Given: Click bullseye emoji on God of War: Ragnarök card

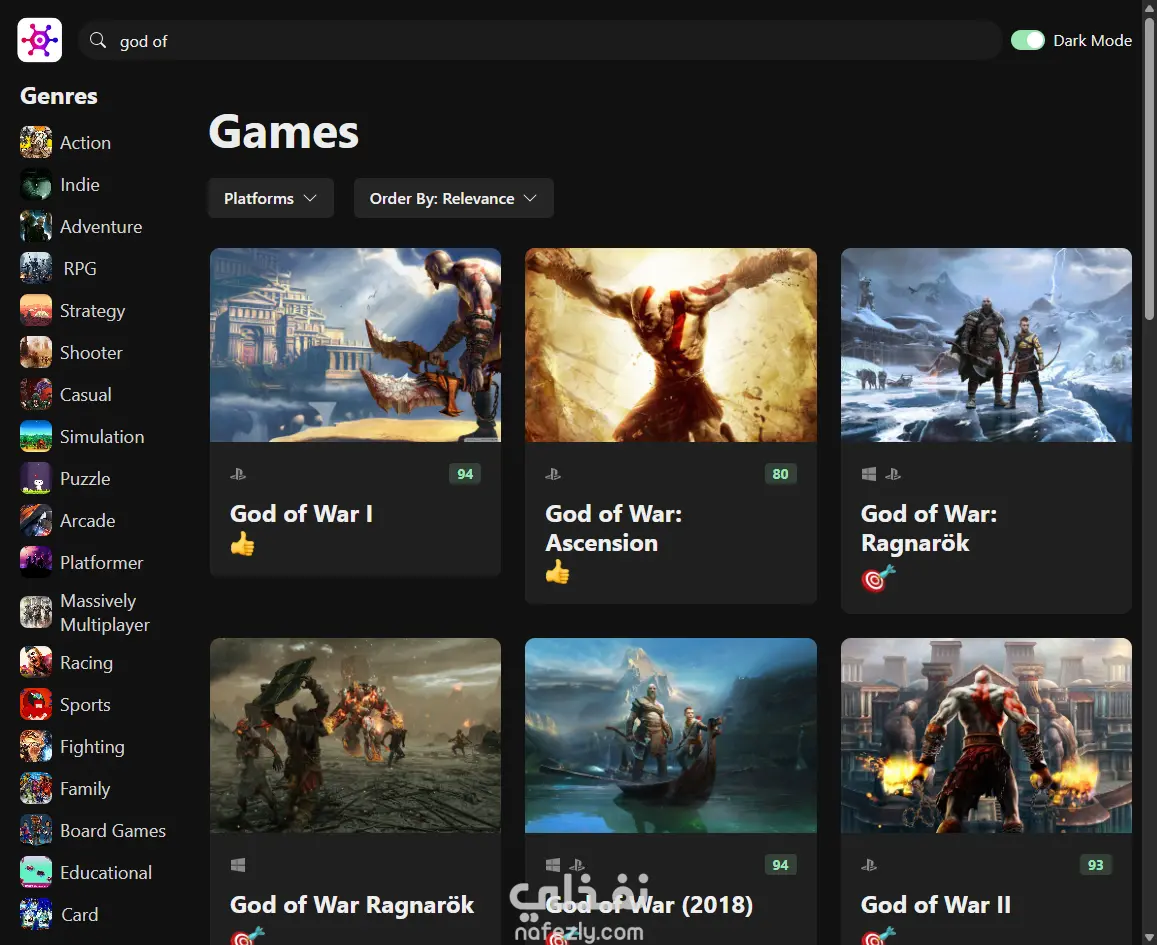Looking at the screenshot, I should [x=878, y=578].
